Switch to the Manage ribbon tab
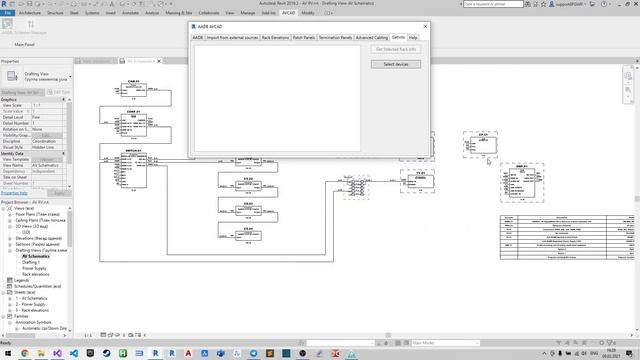This screenshot has width=640, height=360. coord(247,13)
